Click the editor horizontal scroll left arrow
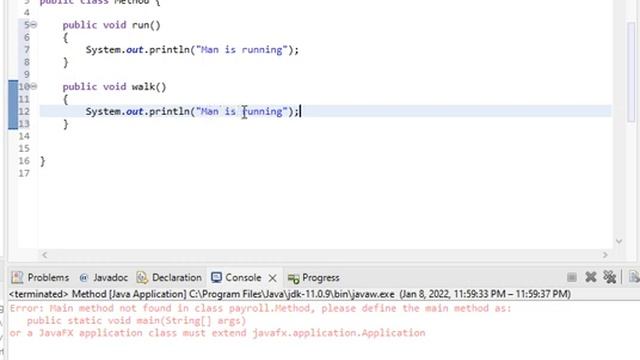640x360 pixels. point(44,255)
